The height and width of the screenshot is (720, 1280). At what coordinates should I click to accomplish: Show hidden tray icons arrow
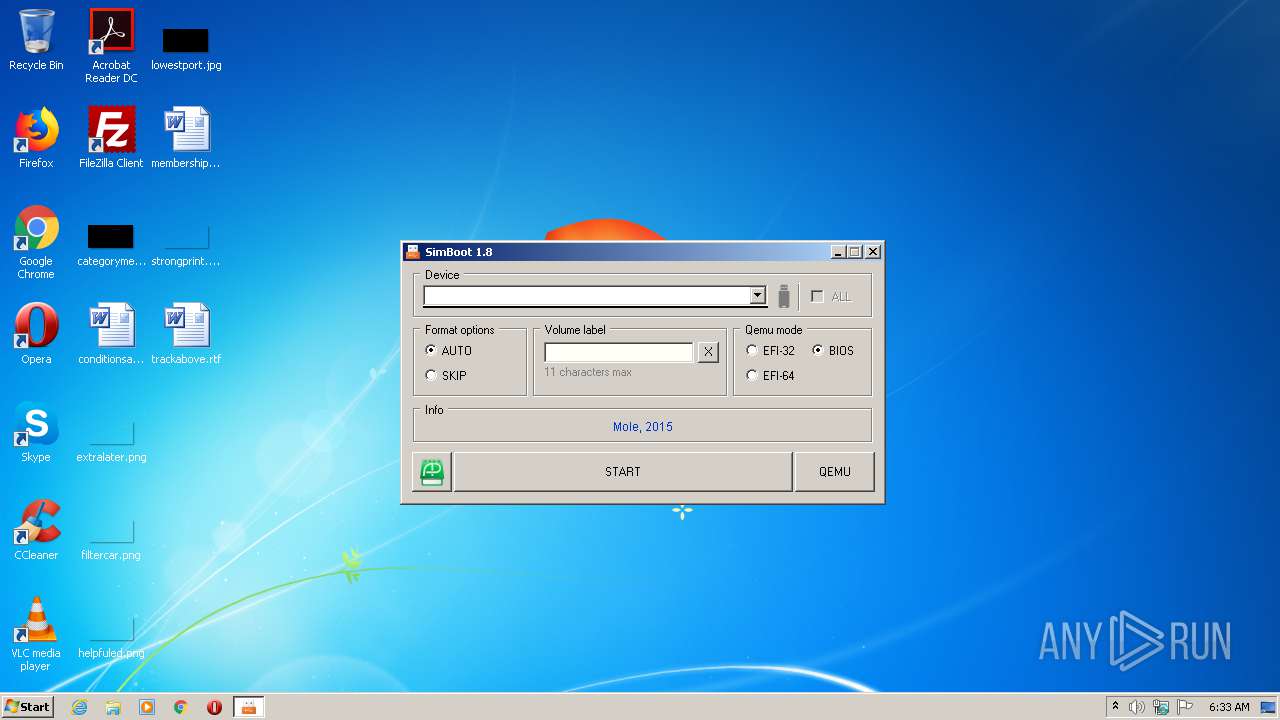tap(1115, 707)
